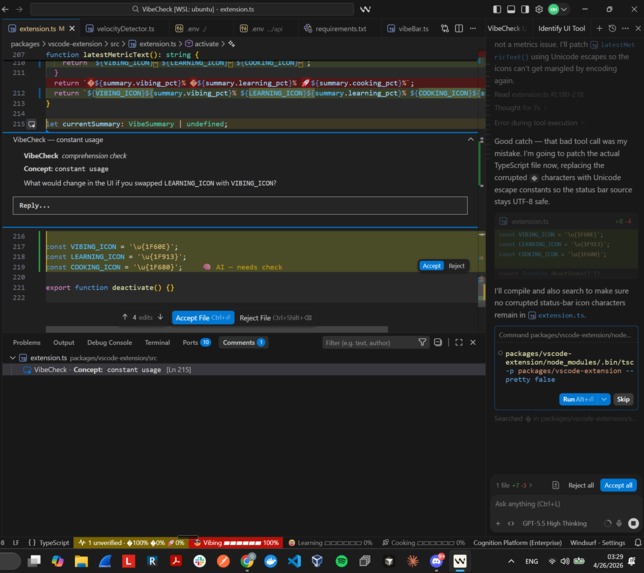The height and width of the screenshot is (573, 644).
Task: Split the editor with the split icon
Action: pos(459,28)
